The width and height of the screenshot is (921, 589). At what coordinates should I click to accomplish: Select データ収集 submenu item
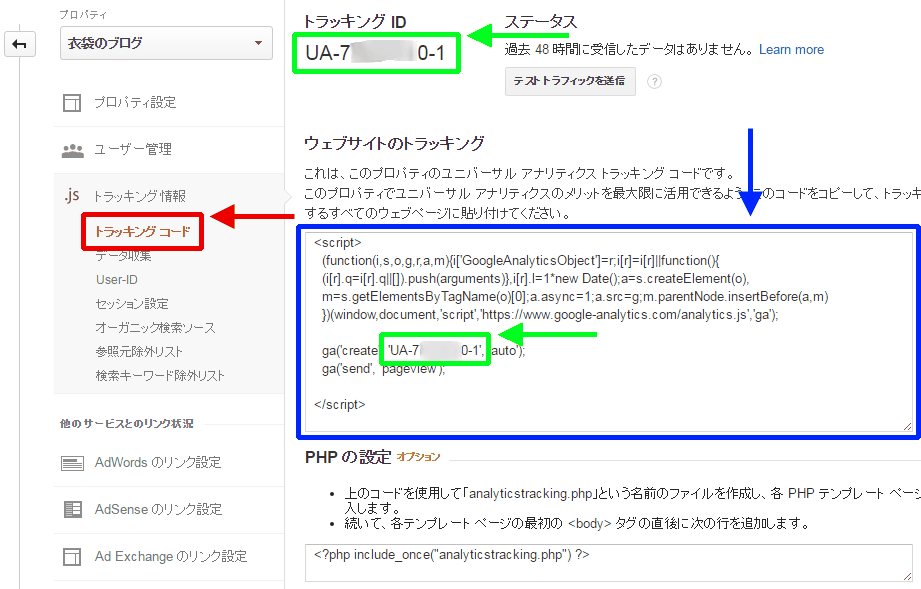click(123, 256)
